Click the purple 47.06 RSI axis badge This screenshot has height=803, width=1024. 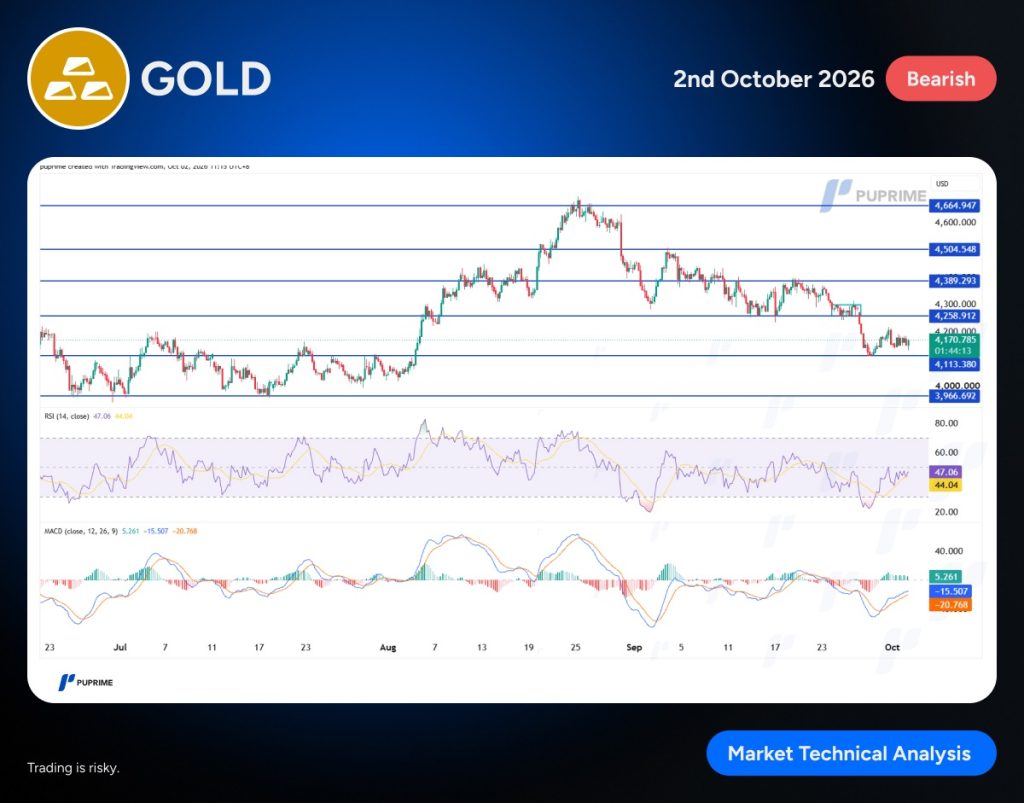click(946, 472)
